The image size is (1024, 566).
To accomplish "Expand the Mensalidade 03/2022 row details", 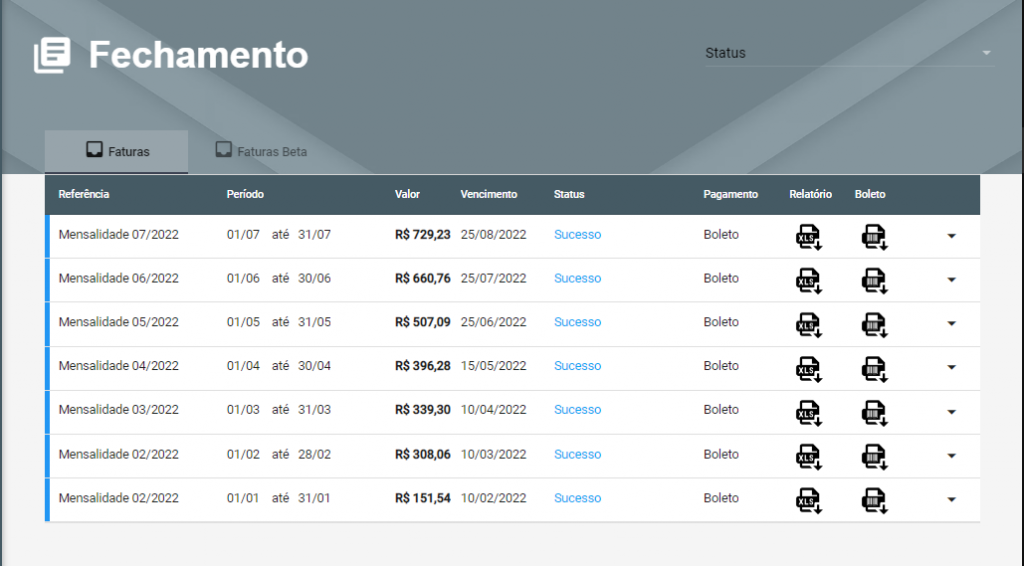I will (x=951, y=411).
